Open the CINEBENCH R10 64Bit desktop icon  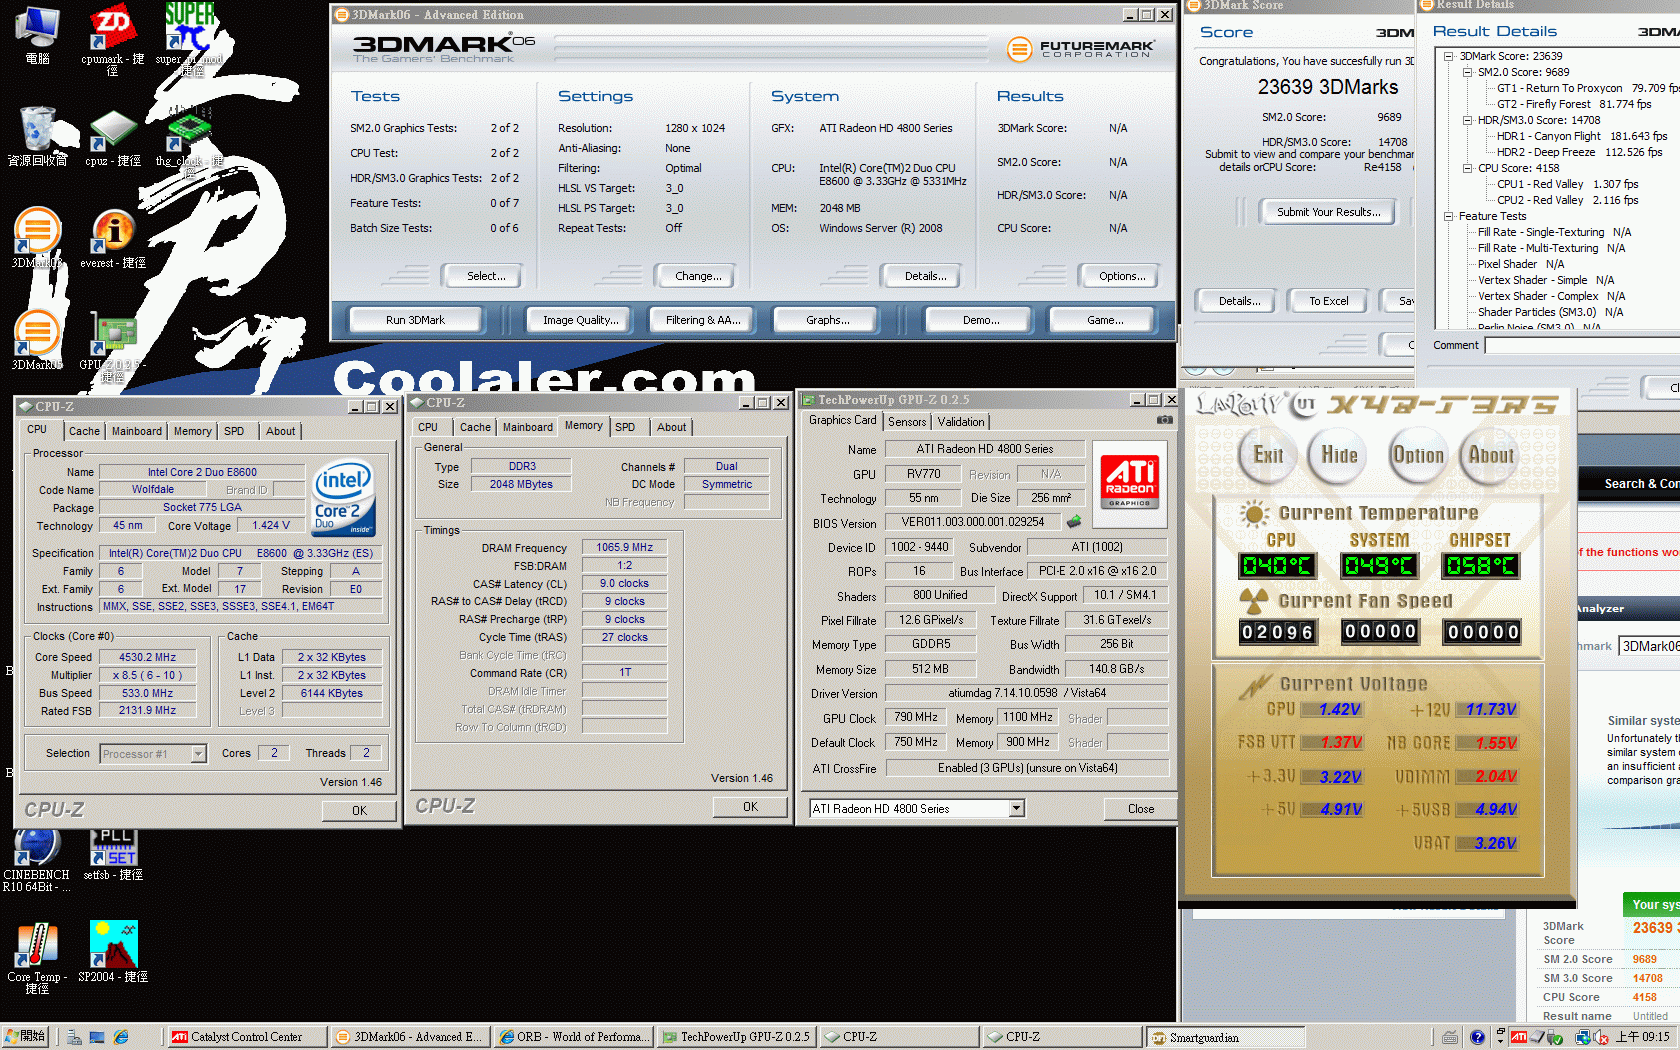(x=37, y=860)
